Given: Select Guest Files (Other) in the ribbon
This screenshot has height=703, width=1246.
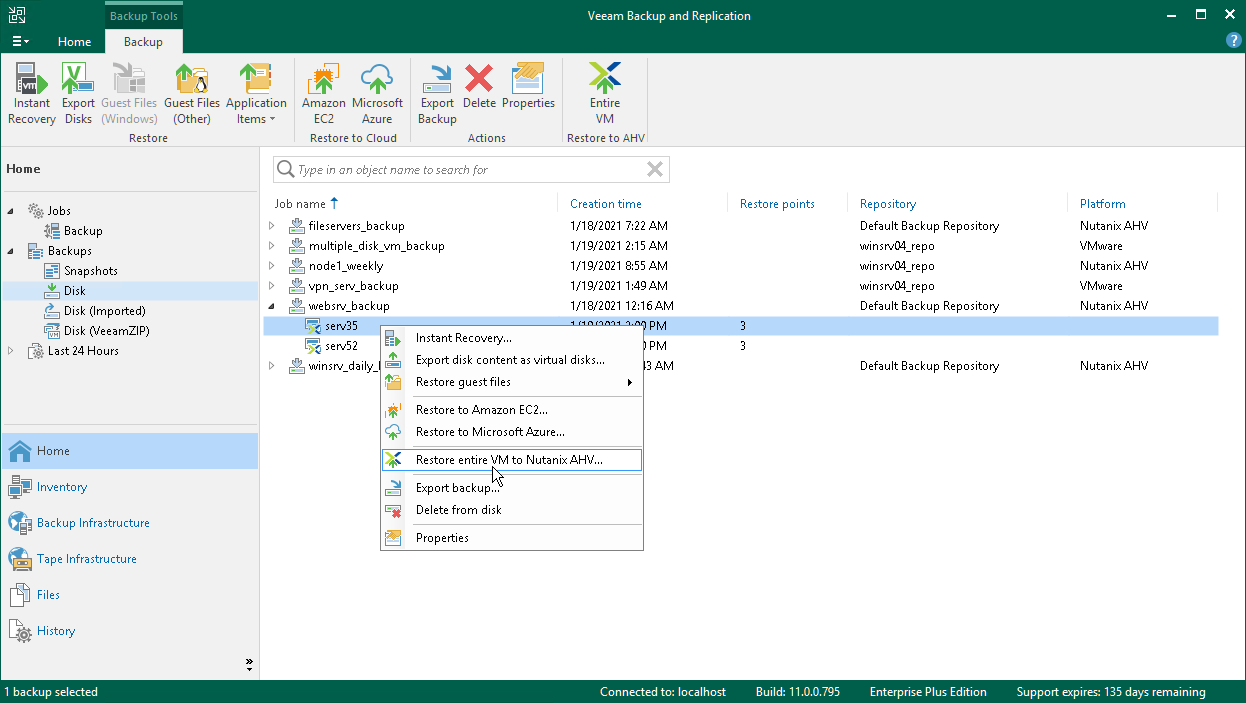Looking at the screenshot, I should coord(192,93).
